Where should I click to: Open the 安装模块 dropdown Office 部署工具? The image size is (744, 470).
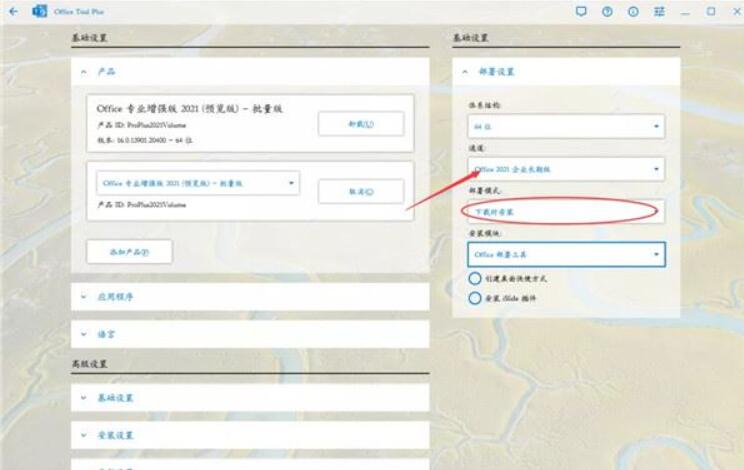pos(566,255)
